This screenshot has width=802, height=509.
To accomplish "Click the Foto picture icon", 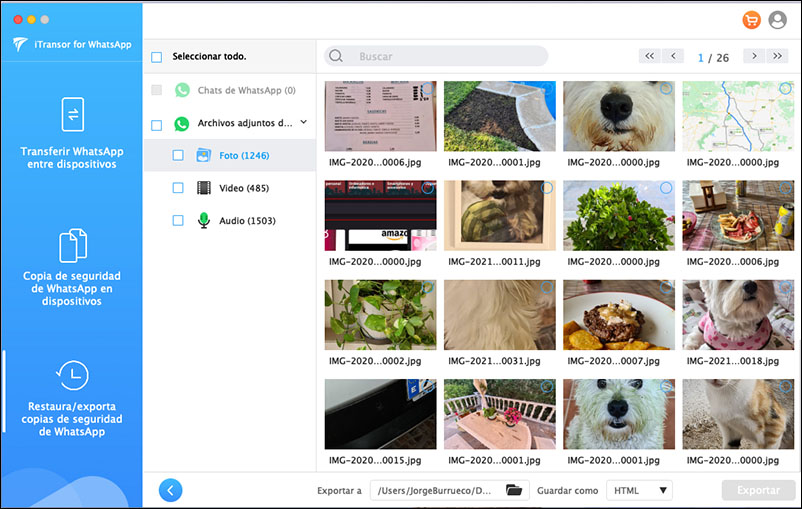I will pyautogui.click(x=204, y=156).
